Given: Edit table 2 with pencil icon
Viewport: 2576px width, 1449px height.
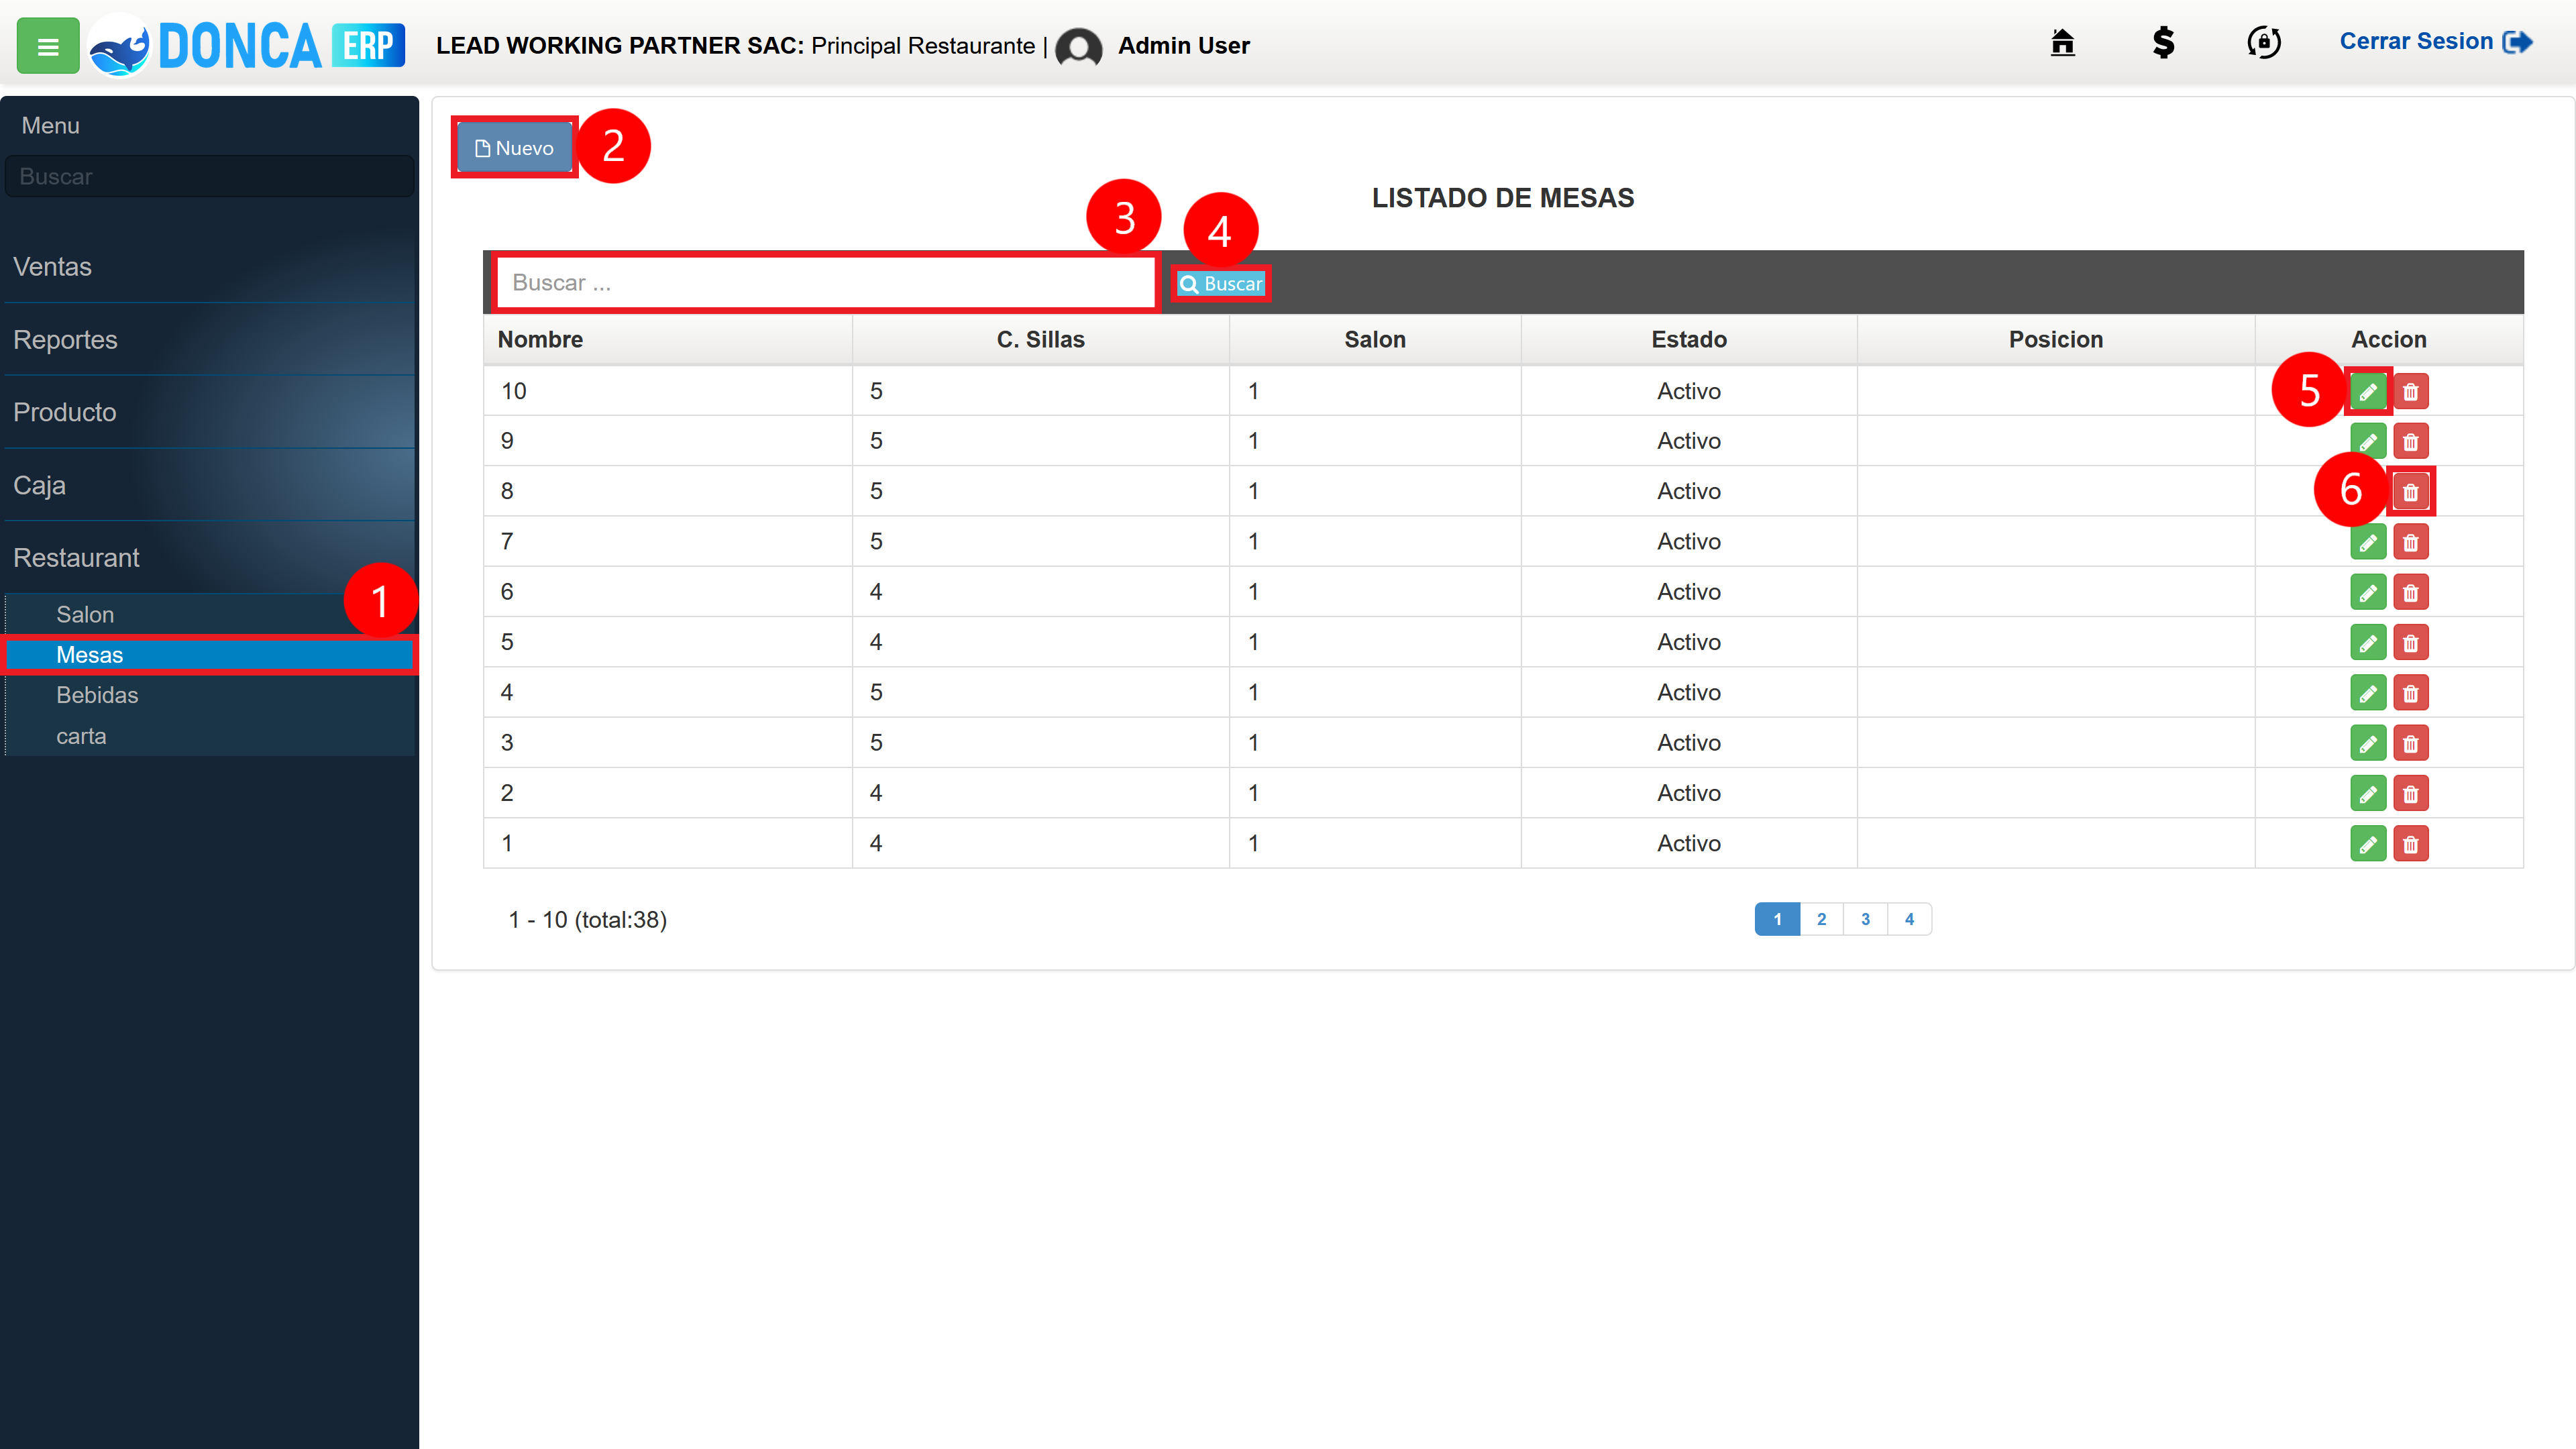Looking at the screenshot, I should click(x=2368, y=793).
